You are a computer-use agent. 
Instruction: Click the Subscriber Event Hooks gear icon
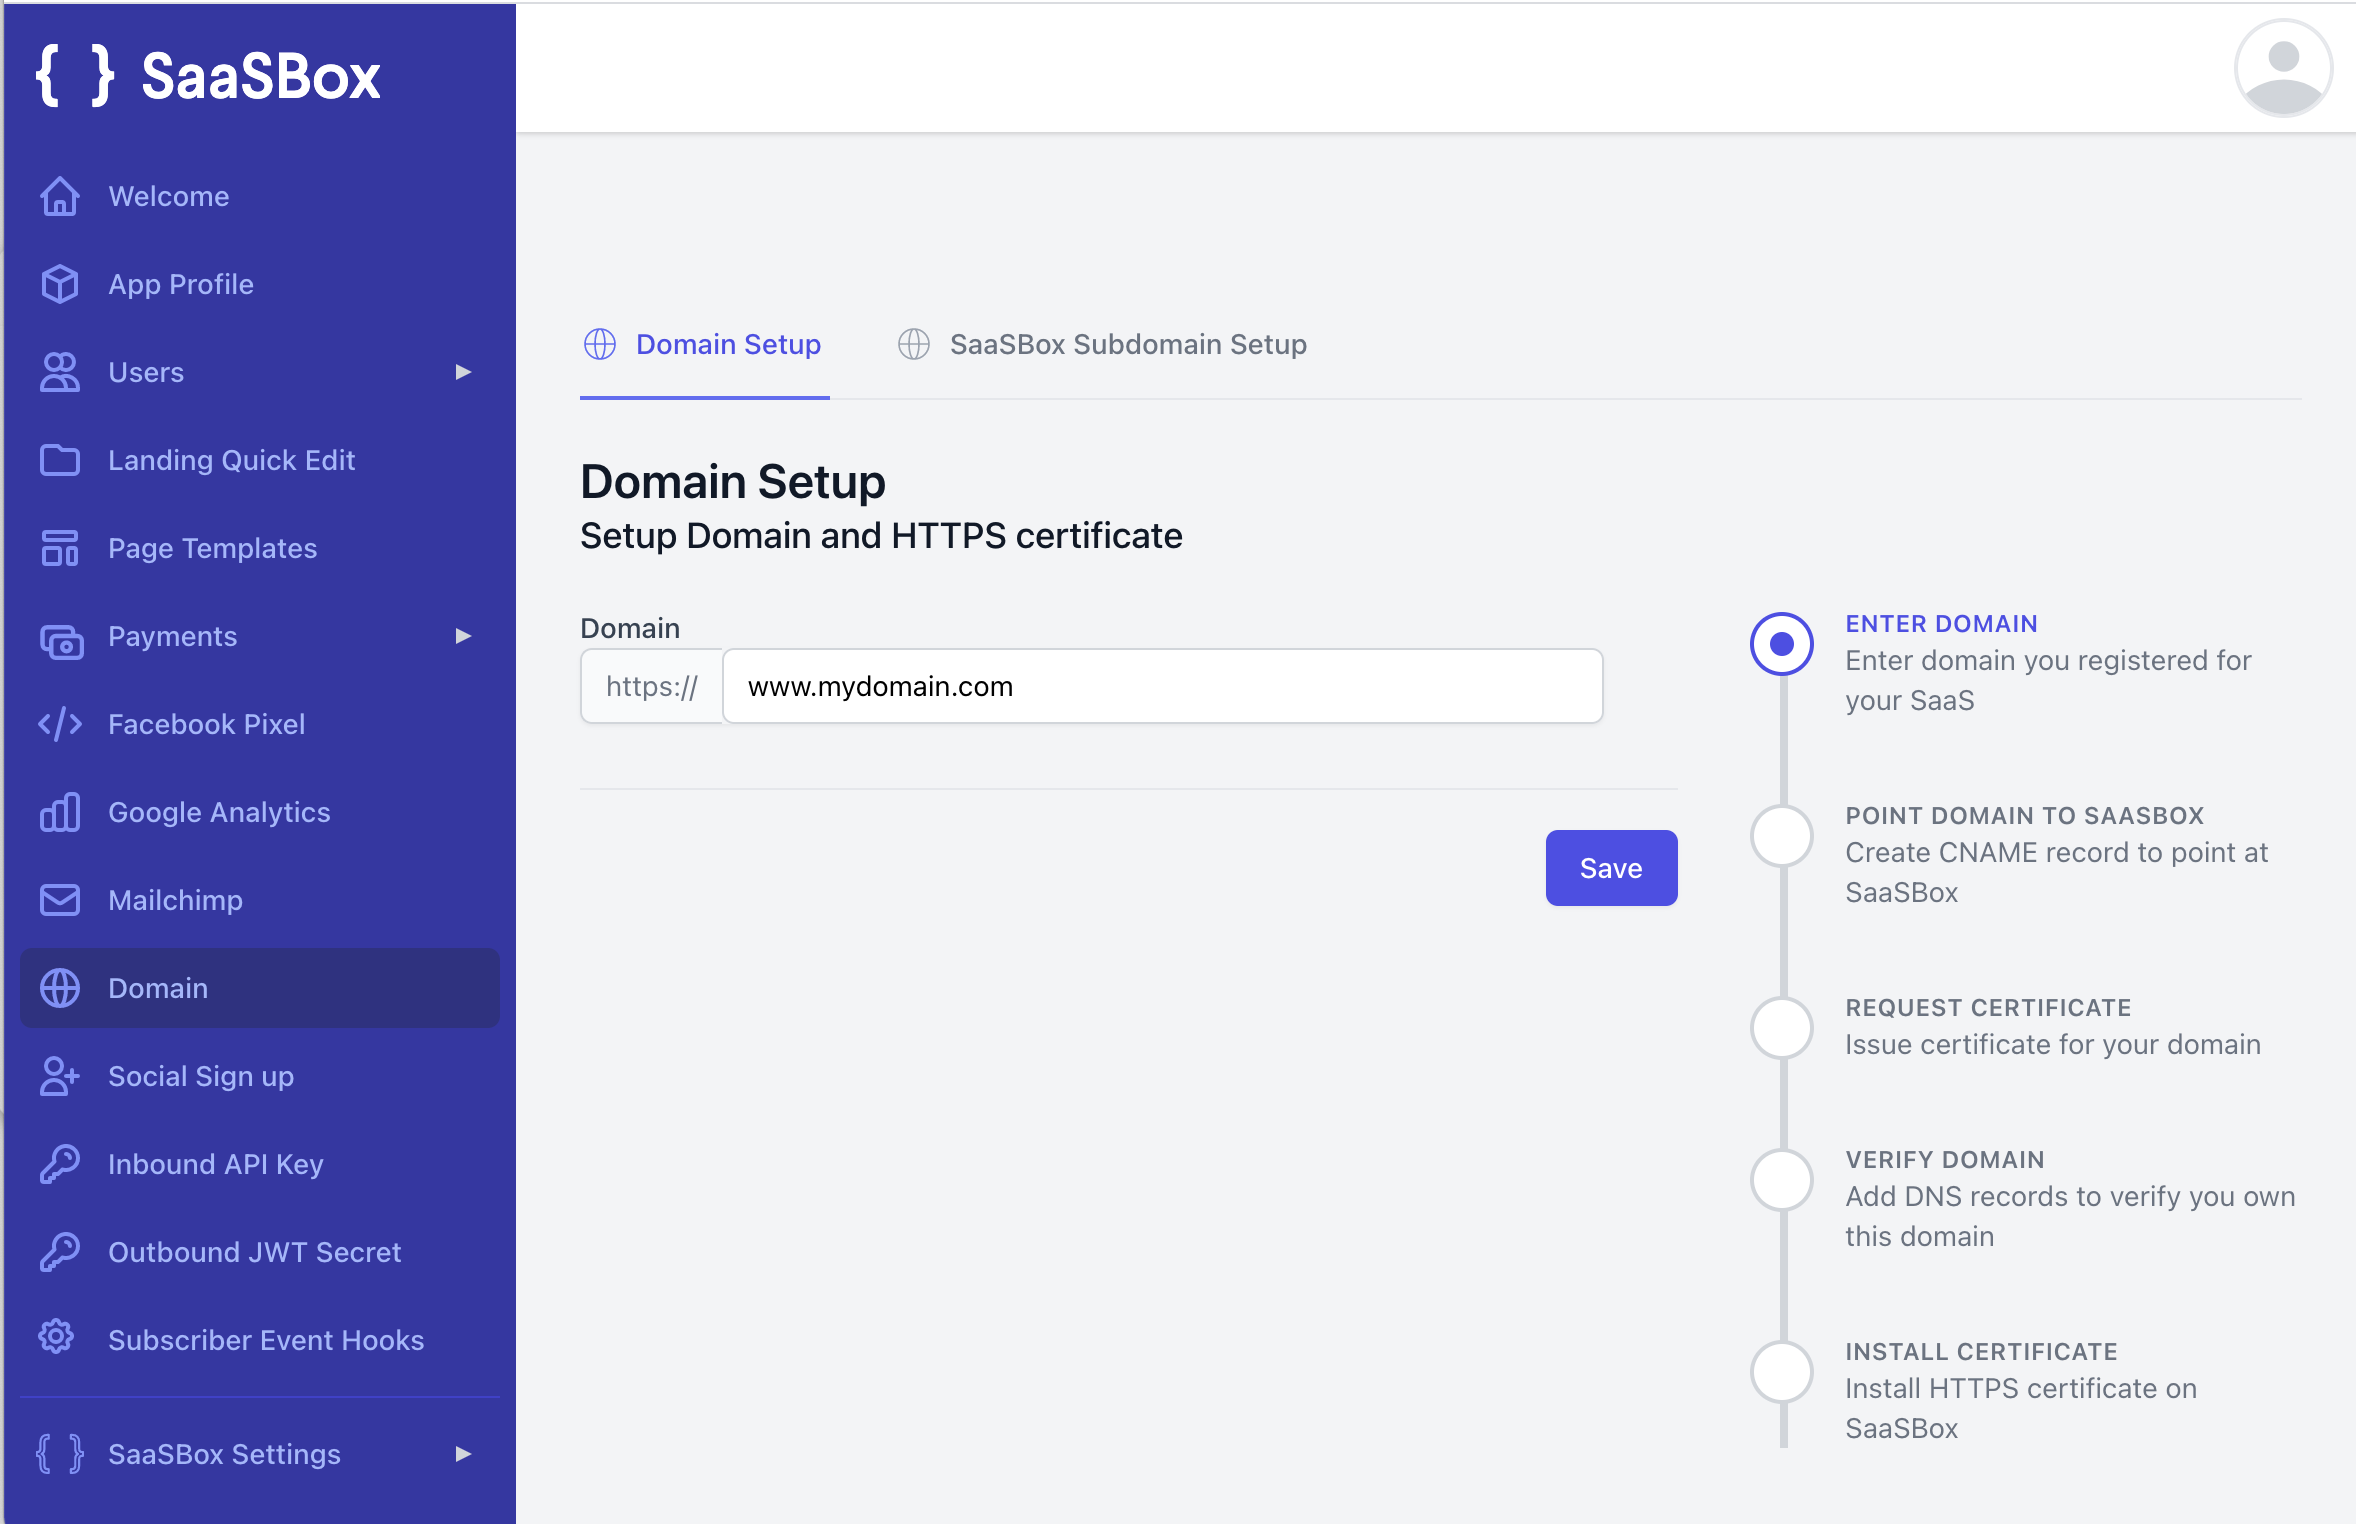point(57,1337)
